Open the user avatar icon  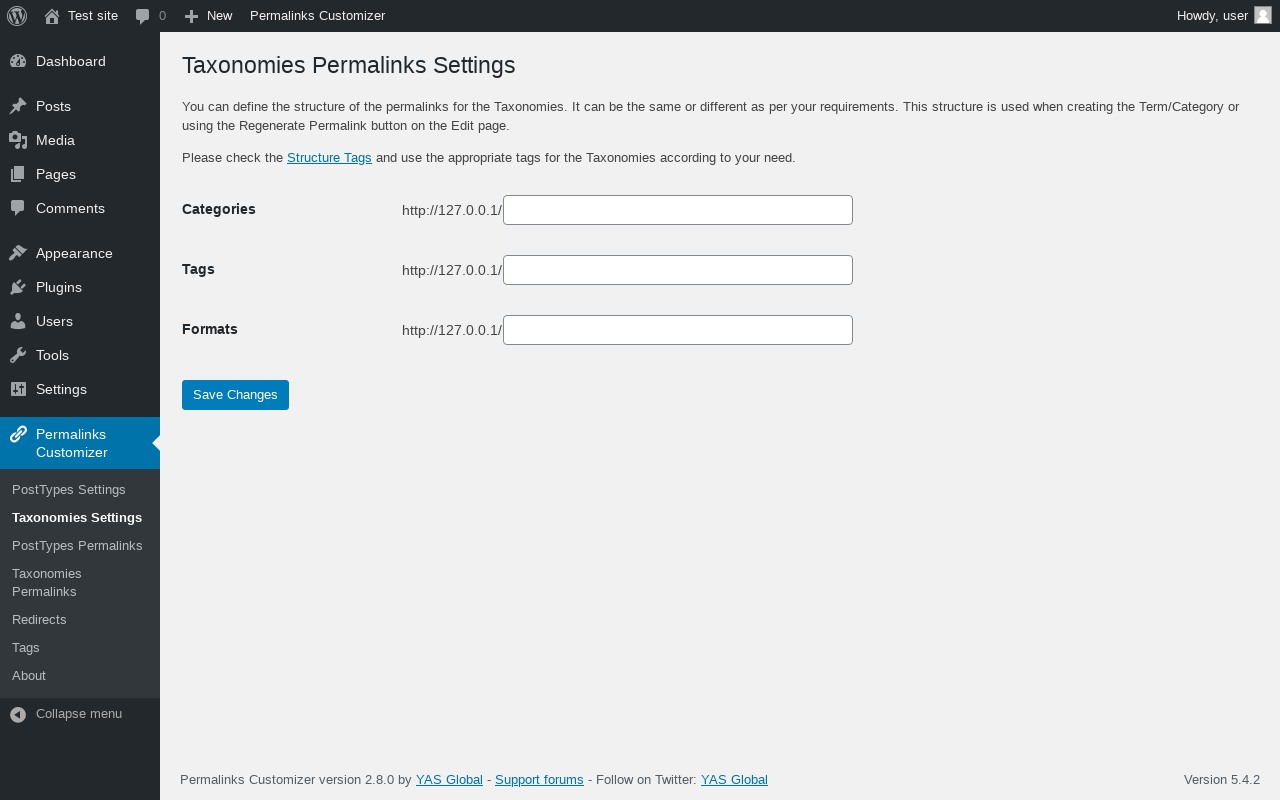(x=1263, y=15)
